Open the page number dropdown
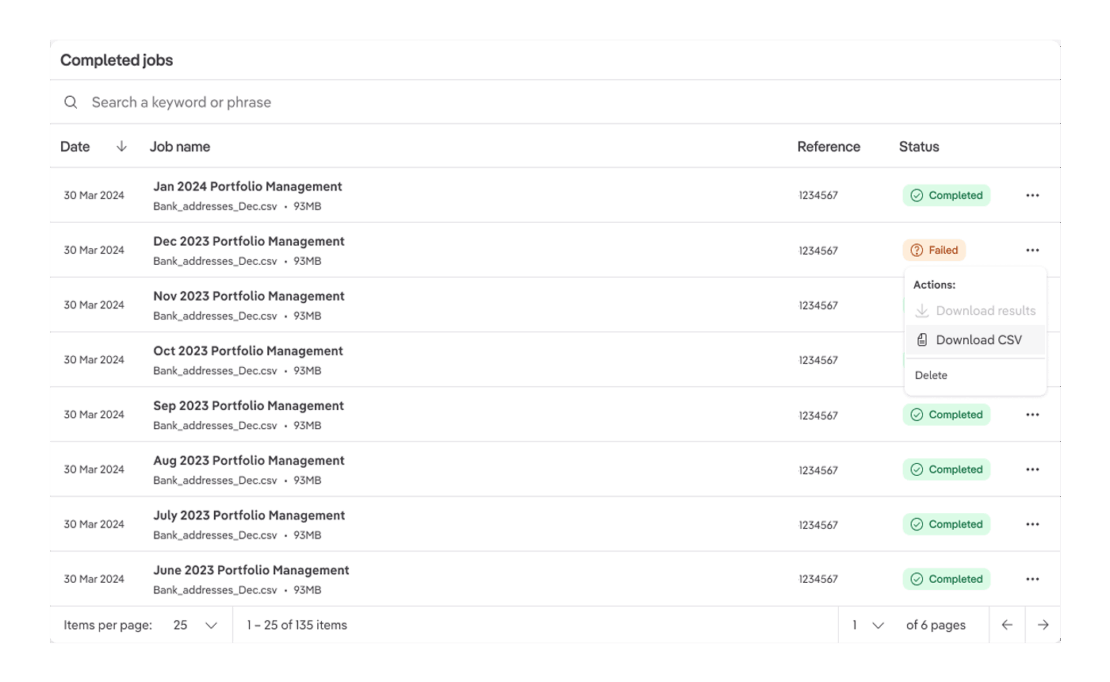The height and width of the screenshot is (682, 1110). (867, 625)
